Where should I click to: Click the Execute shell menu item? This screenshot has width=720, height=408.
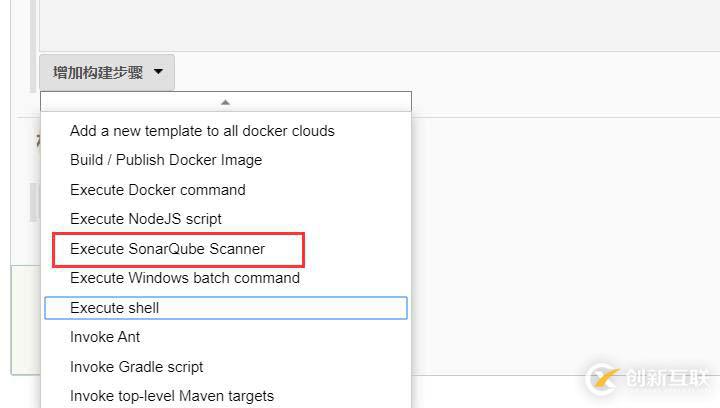point(115,308)
